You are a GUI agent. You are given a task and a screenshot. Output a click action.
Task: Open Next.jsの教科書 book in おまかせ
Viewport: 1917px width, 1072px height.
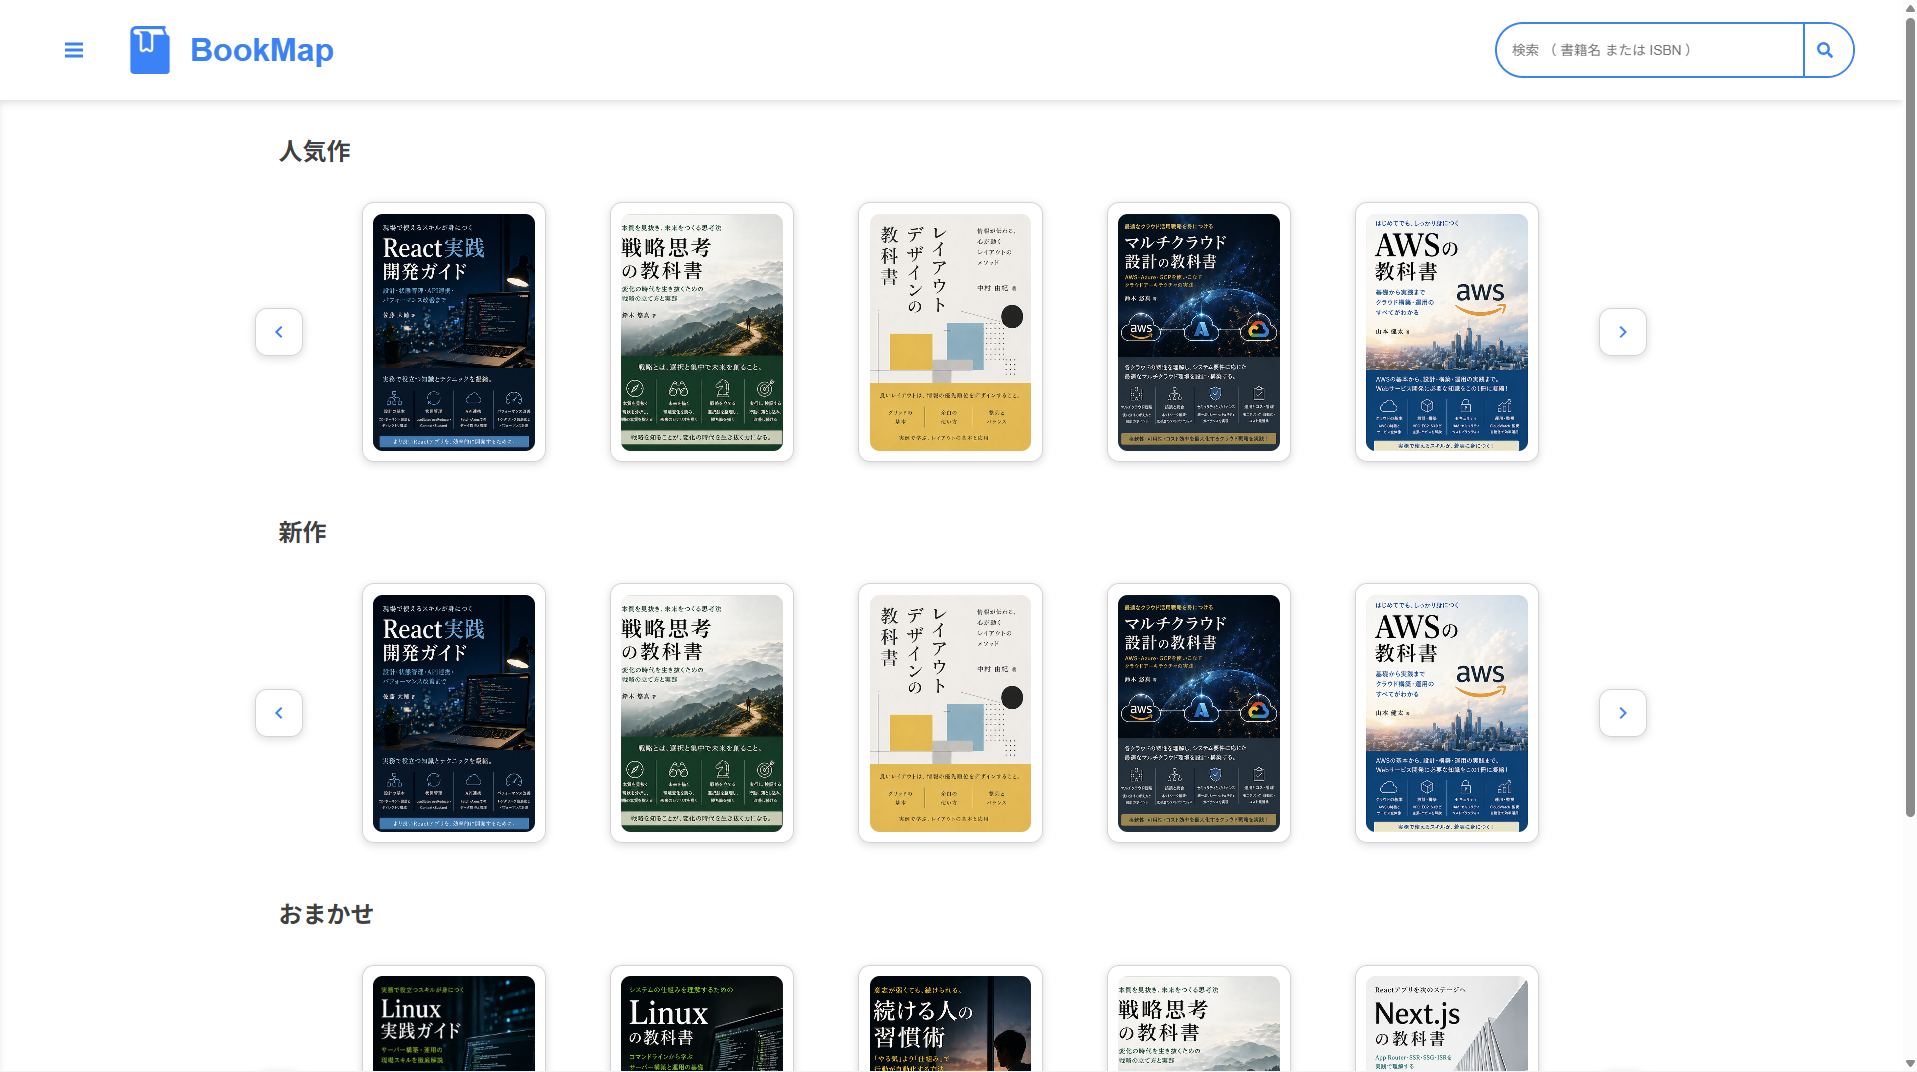pyautogui.click(x=1447, y=1019)
